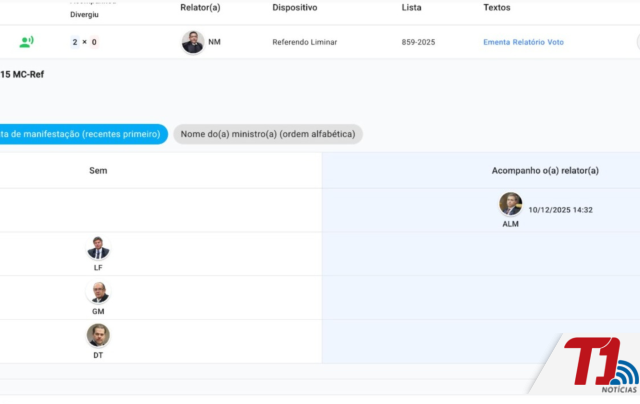Viewport: 640px width, 404px height.
Task: Click the NM rapporteur avatar photo
Action: [x=192, y=42]
